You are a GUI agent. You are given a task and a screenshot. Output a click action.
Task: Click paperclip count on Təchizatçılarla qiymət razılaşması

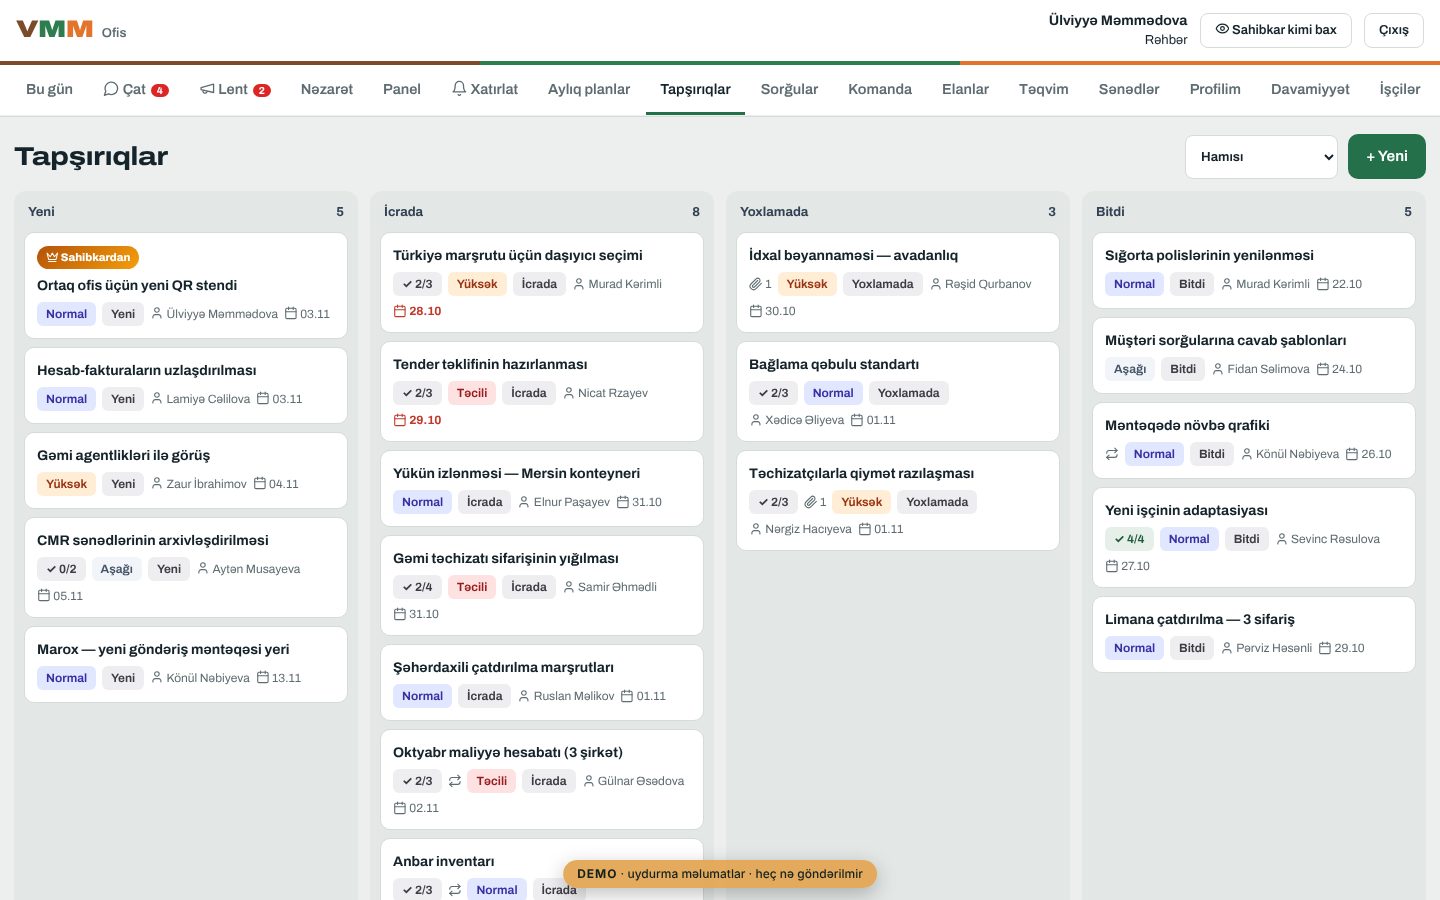click(x=815, y=502)
